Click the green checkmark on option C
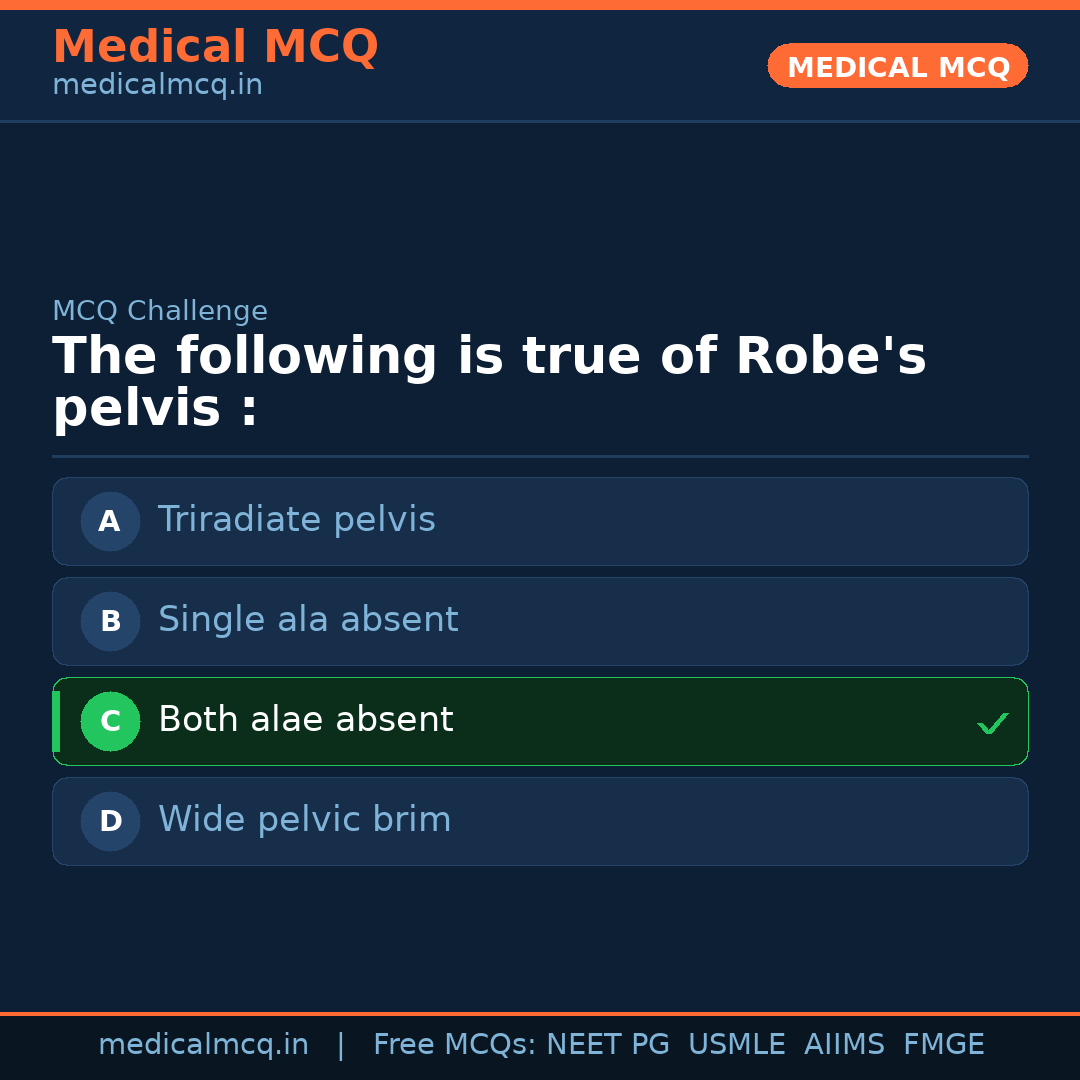Screen dimensions: 1080x1080 pos(992,723)
